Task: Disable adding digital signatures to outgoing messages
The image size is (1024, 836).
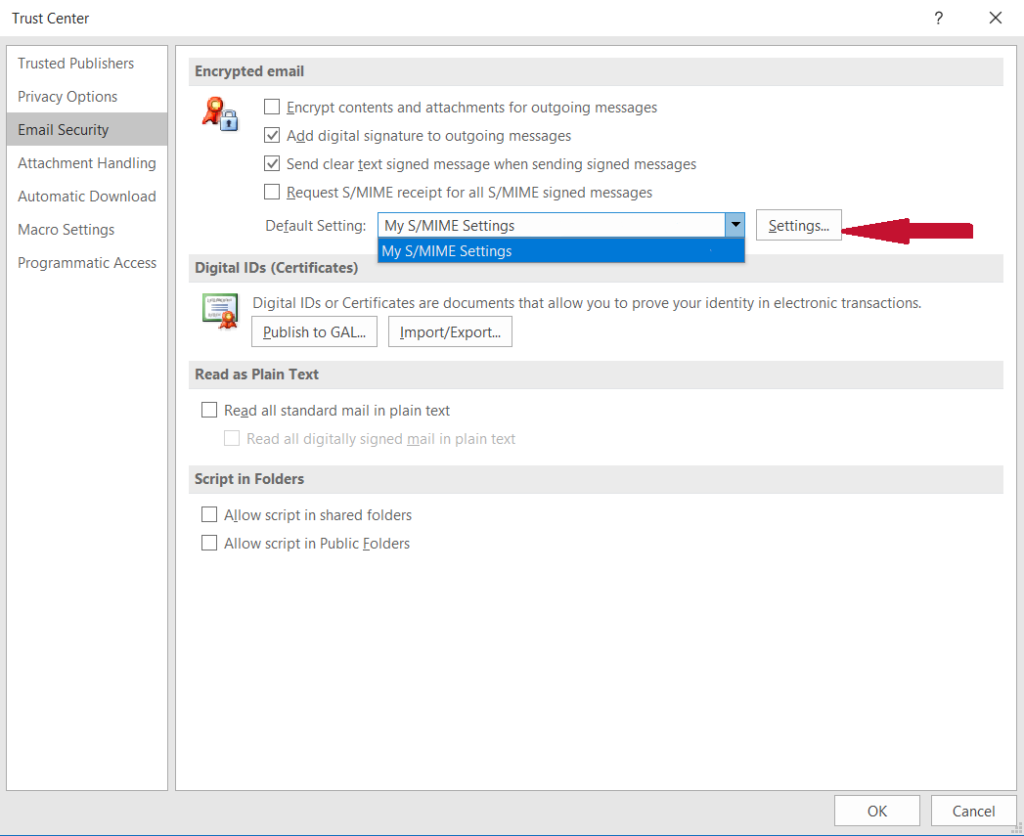Action: pos(271,135)
